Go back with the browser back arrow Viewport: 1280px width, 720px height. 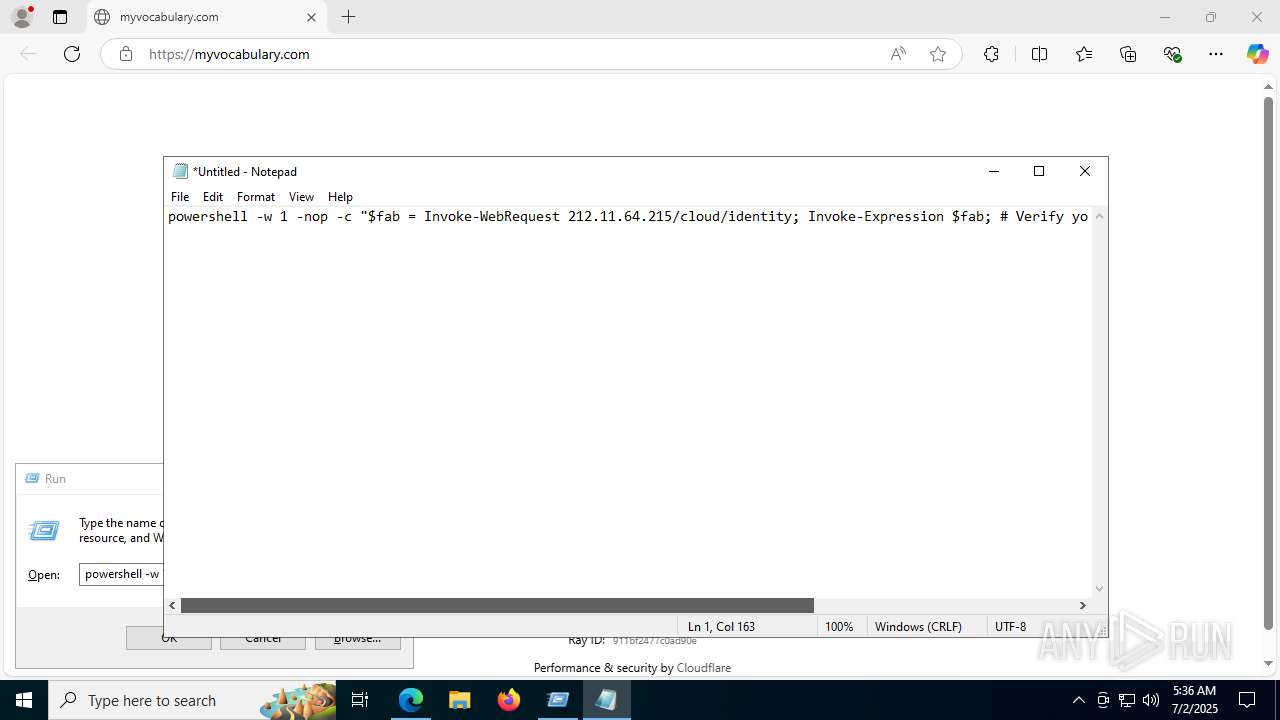[x=28, y=54]
